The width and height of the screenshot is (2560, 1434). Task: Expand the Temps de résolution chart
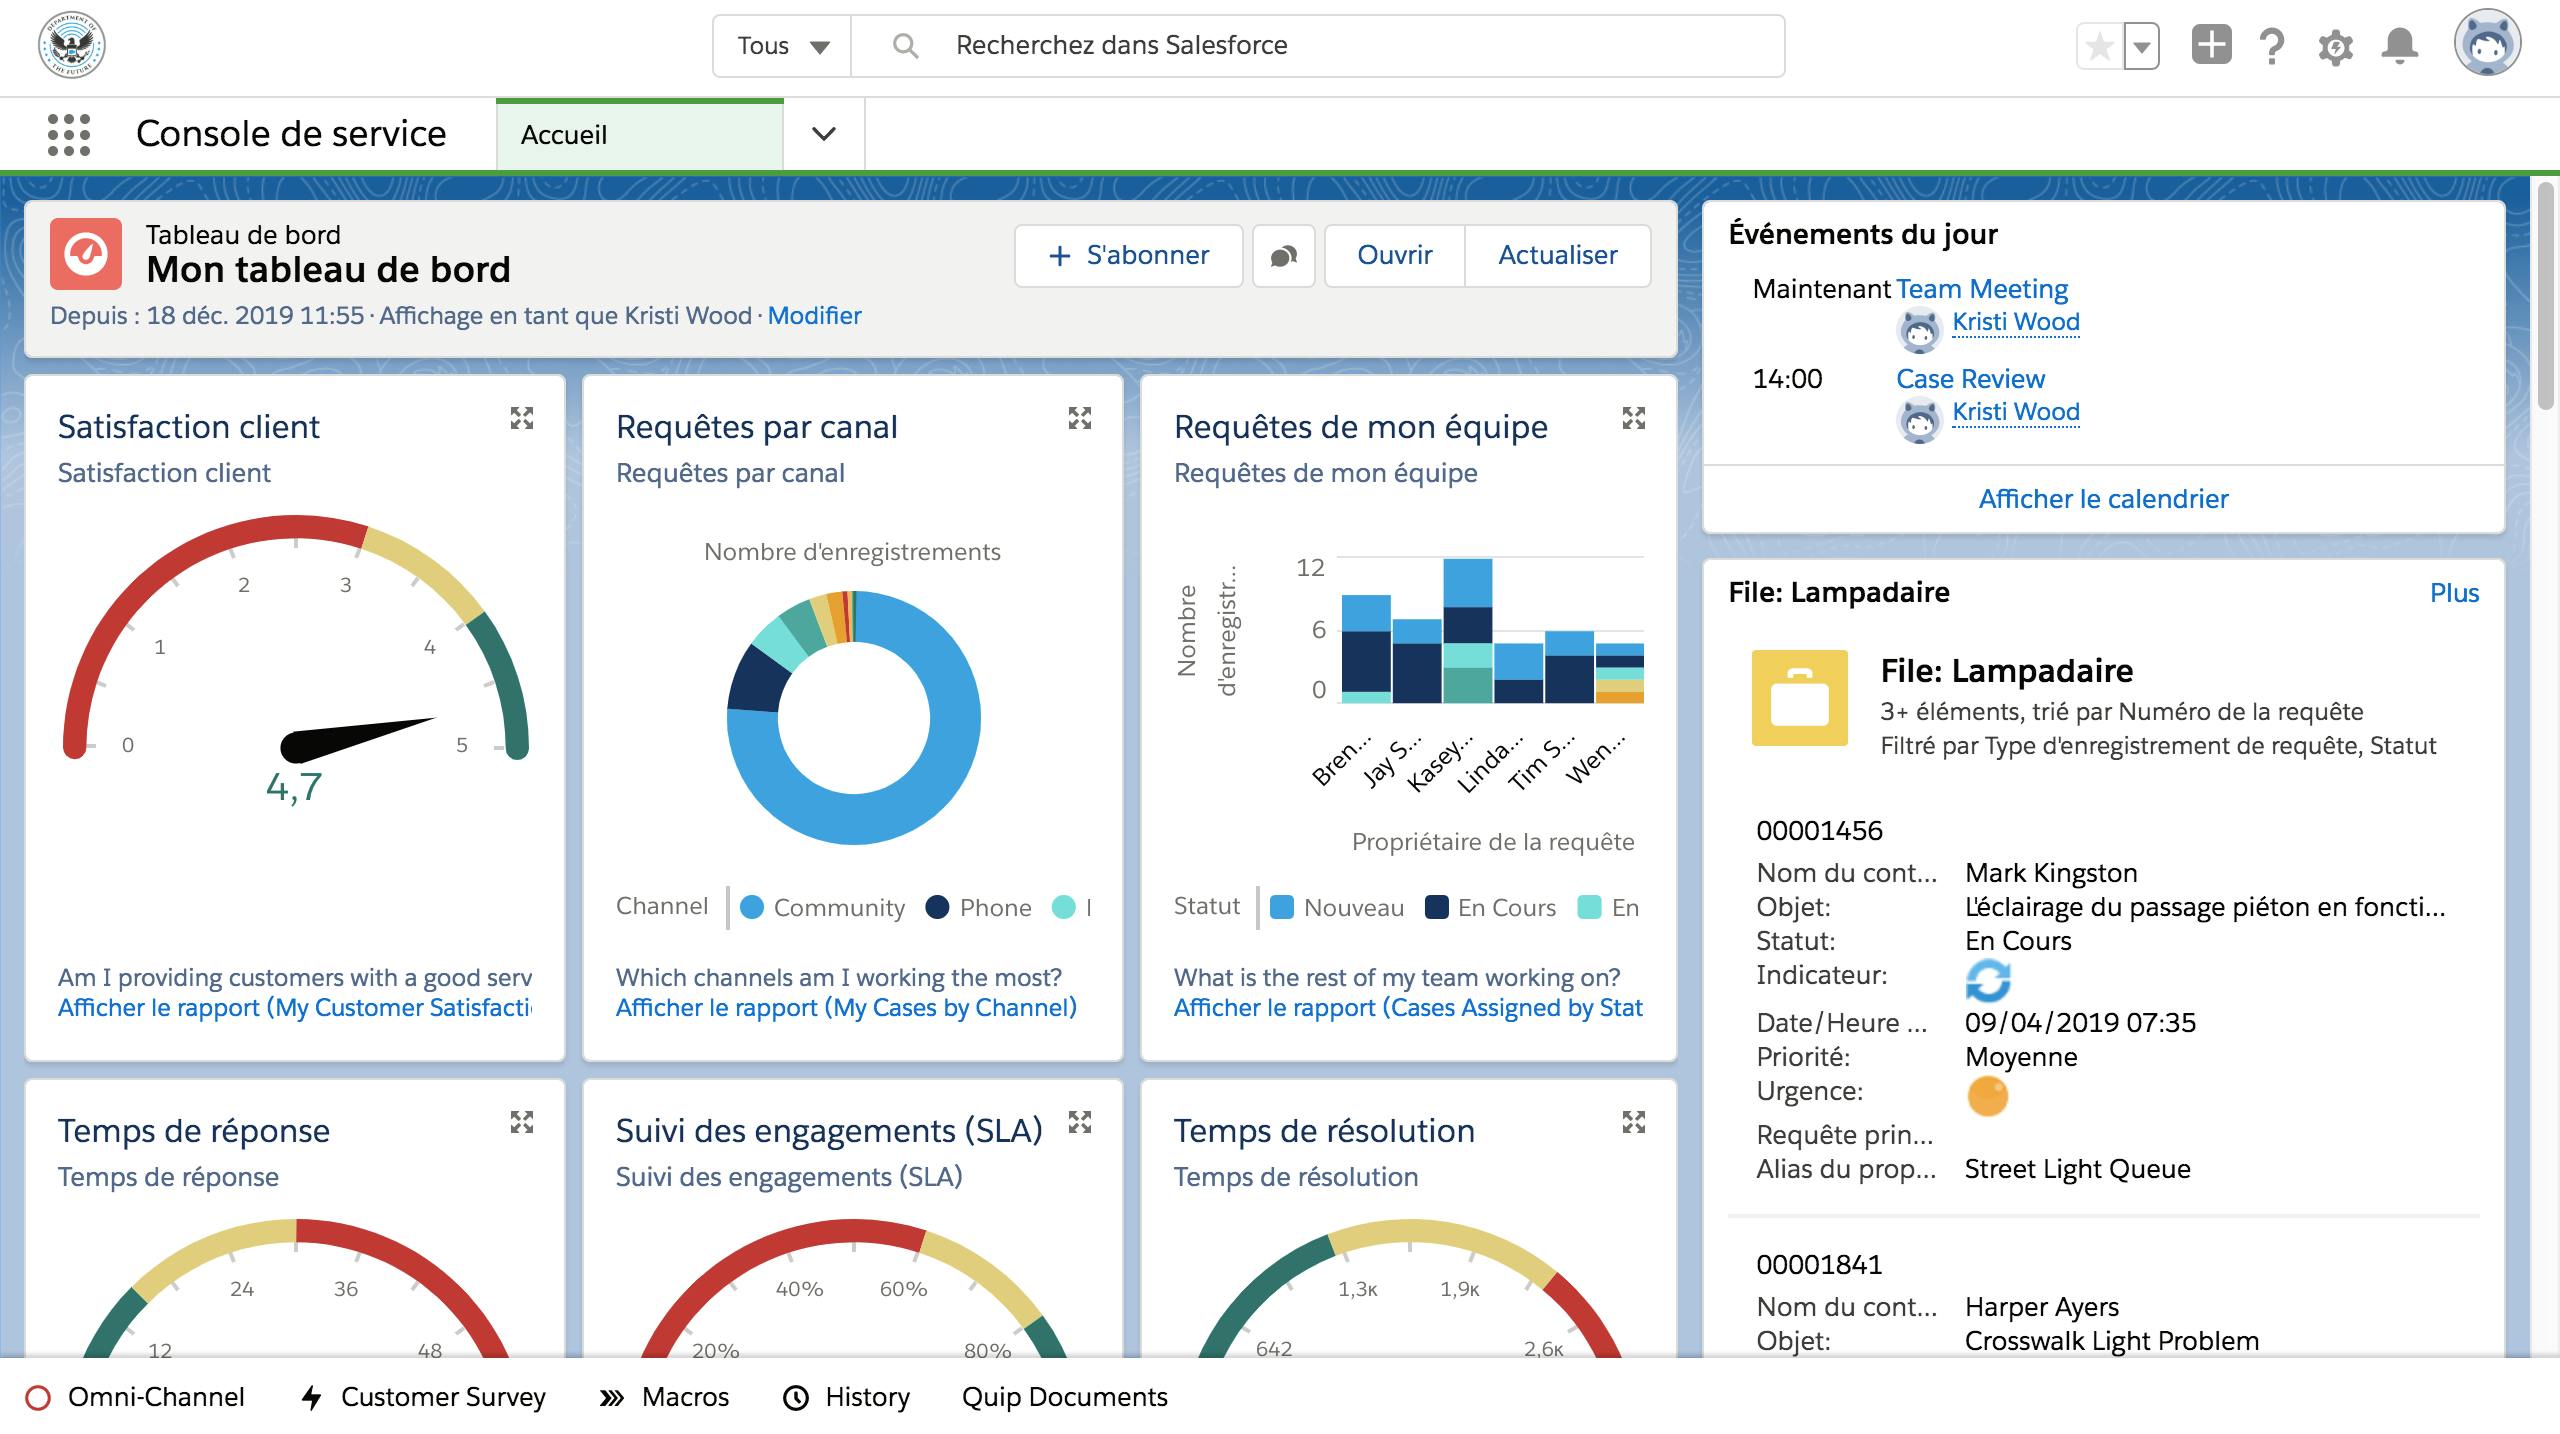1634,1122
